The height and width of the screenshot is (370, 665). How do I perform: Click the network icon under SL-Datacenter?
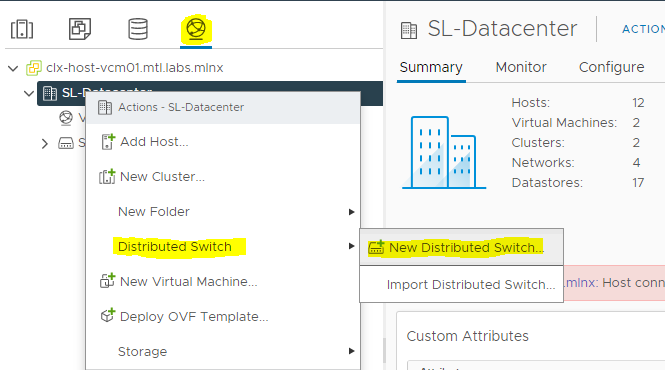(66, 118)
